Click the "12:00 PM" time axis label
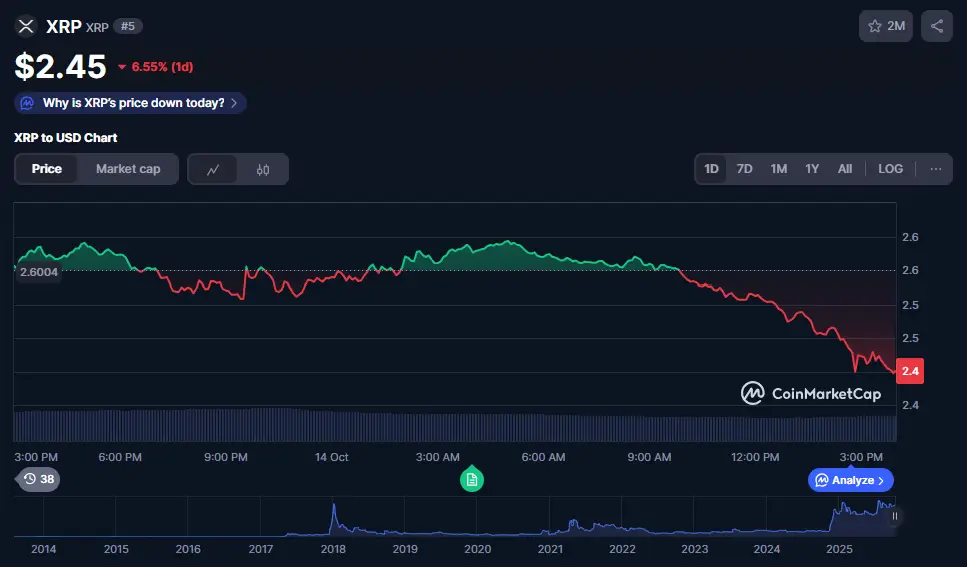 coord(755,457)
